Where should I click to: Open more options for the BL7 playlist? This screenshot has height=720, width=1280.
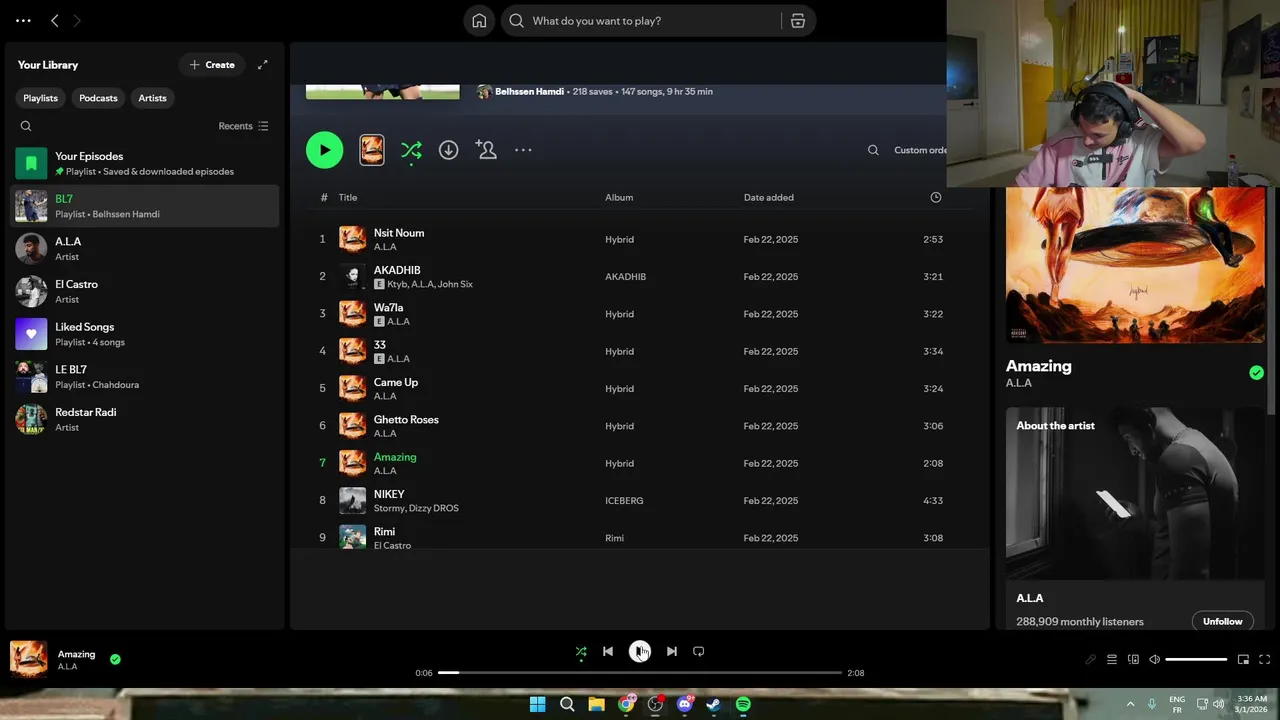coord(523,150)
